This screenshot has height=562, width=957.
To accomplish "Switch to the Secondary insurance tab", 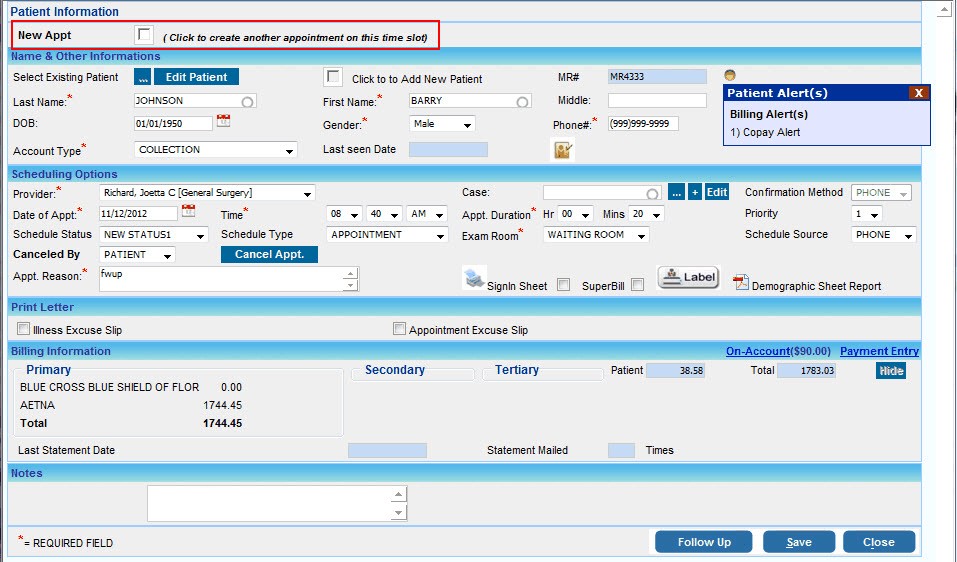I will pyautogui.click(x=394, y=371).
